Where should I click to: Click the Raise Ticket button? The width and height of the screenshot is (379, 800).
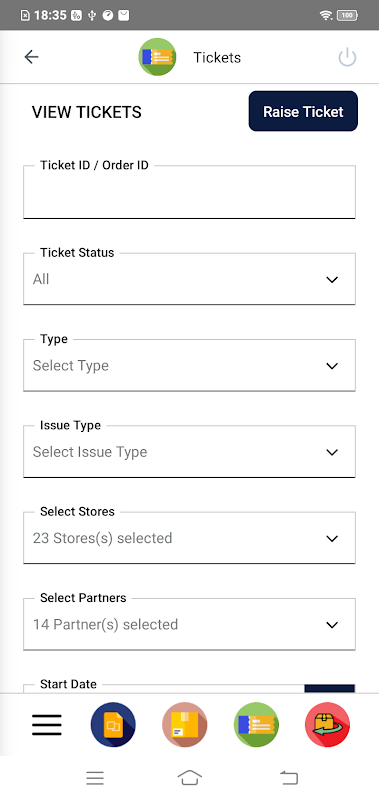pyautogui.click(x=304, y=111)
